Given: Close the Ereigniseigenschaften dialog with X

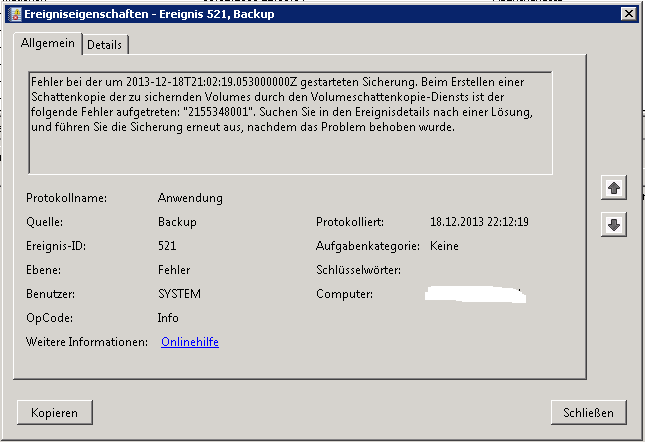Looking at the screenshot, I should click(626, 13).
